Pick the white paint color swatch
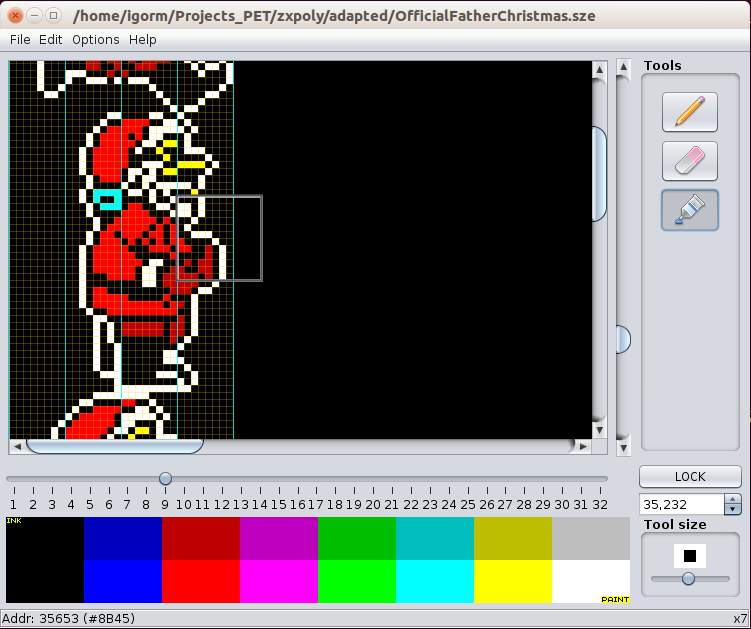The image size is (751, 629). (591, 582)
